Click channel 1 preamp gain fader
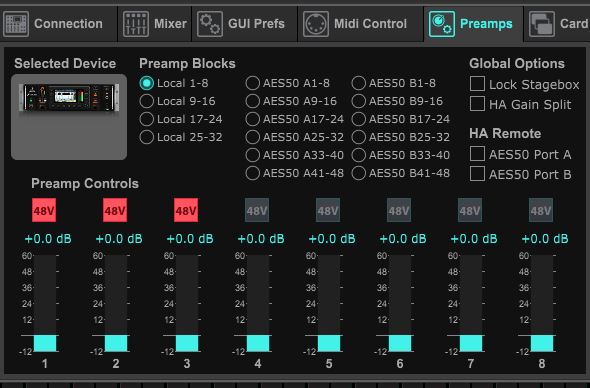The height and width of the screenshot is (388, 590). (x=45, y=303)
